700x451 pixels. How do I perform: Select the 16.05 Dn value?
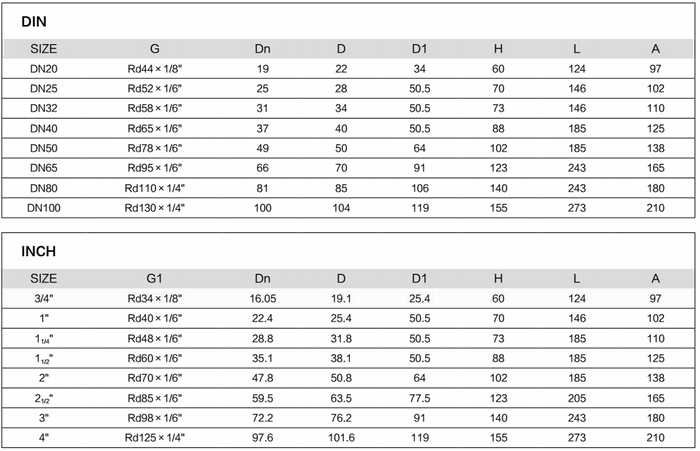pos(262,298)
